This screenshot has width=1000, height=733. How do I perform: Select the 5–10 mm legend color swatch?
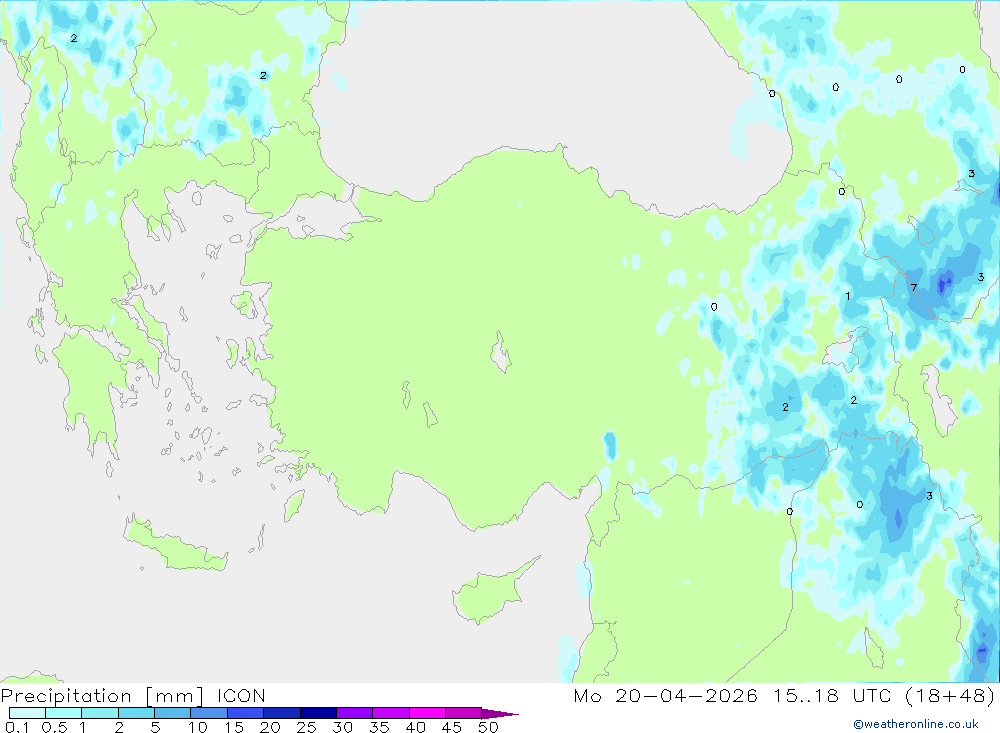coord(173,713)
